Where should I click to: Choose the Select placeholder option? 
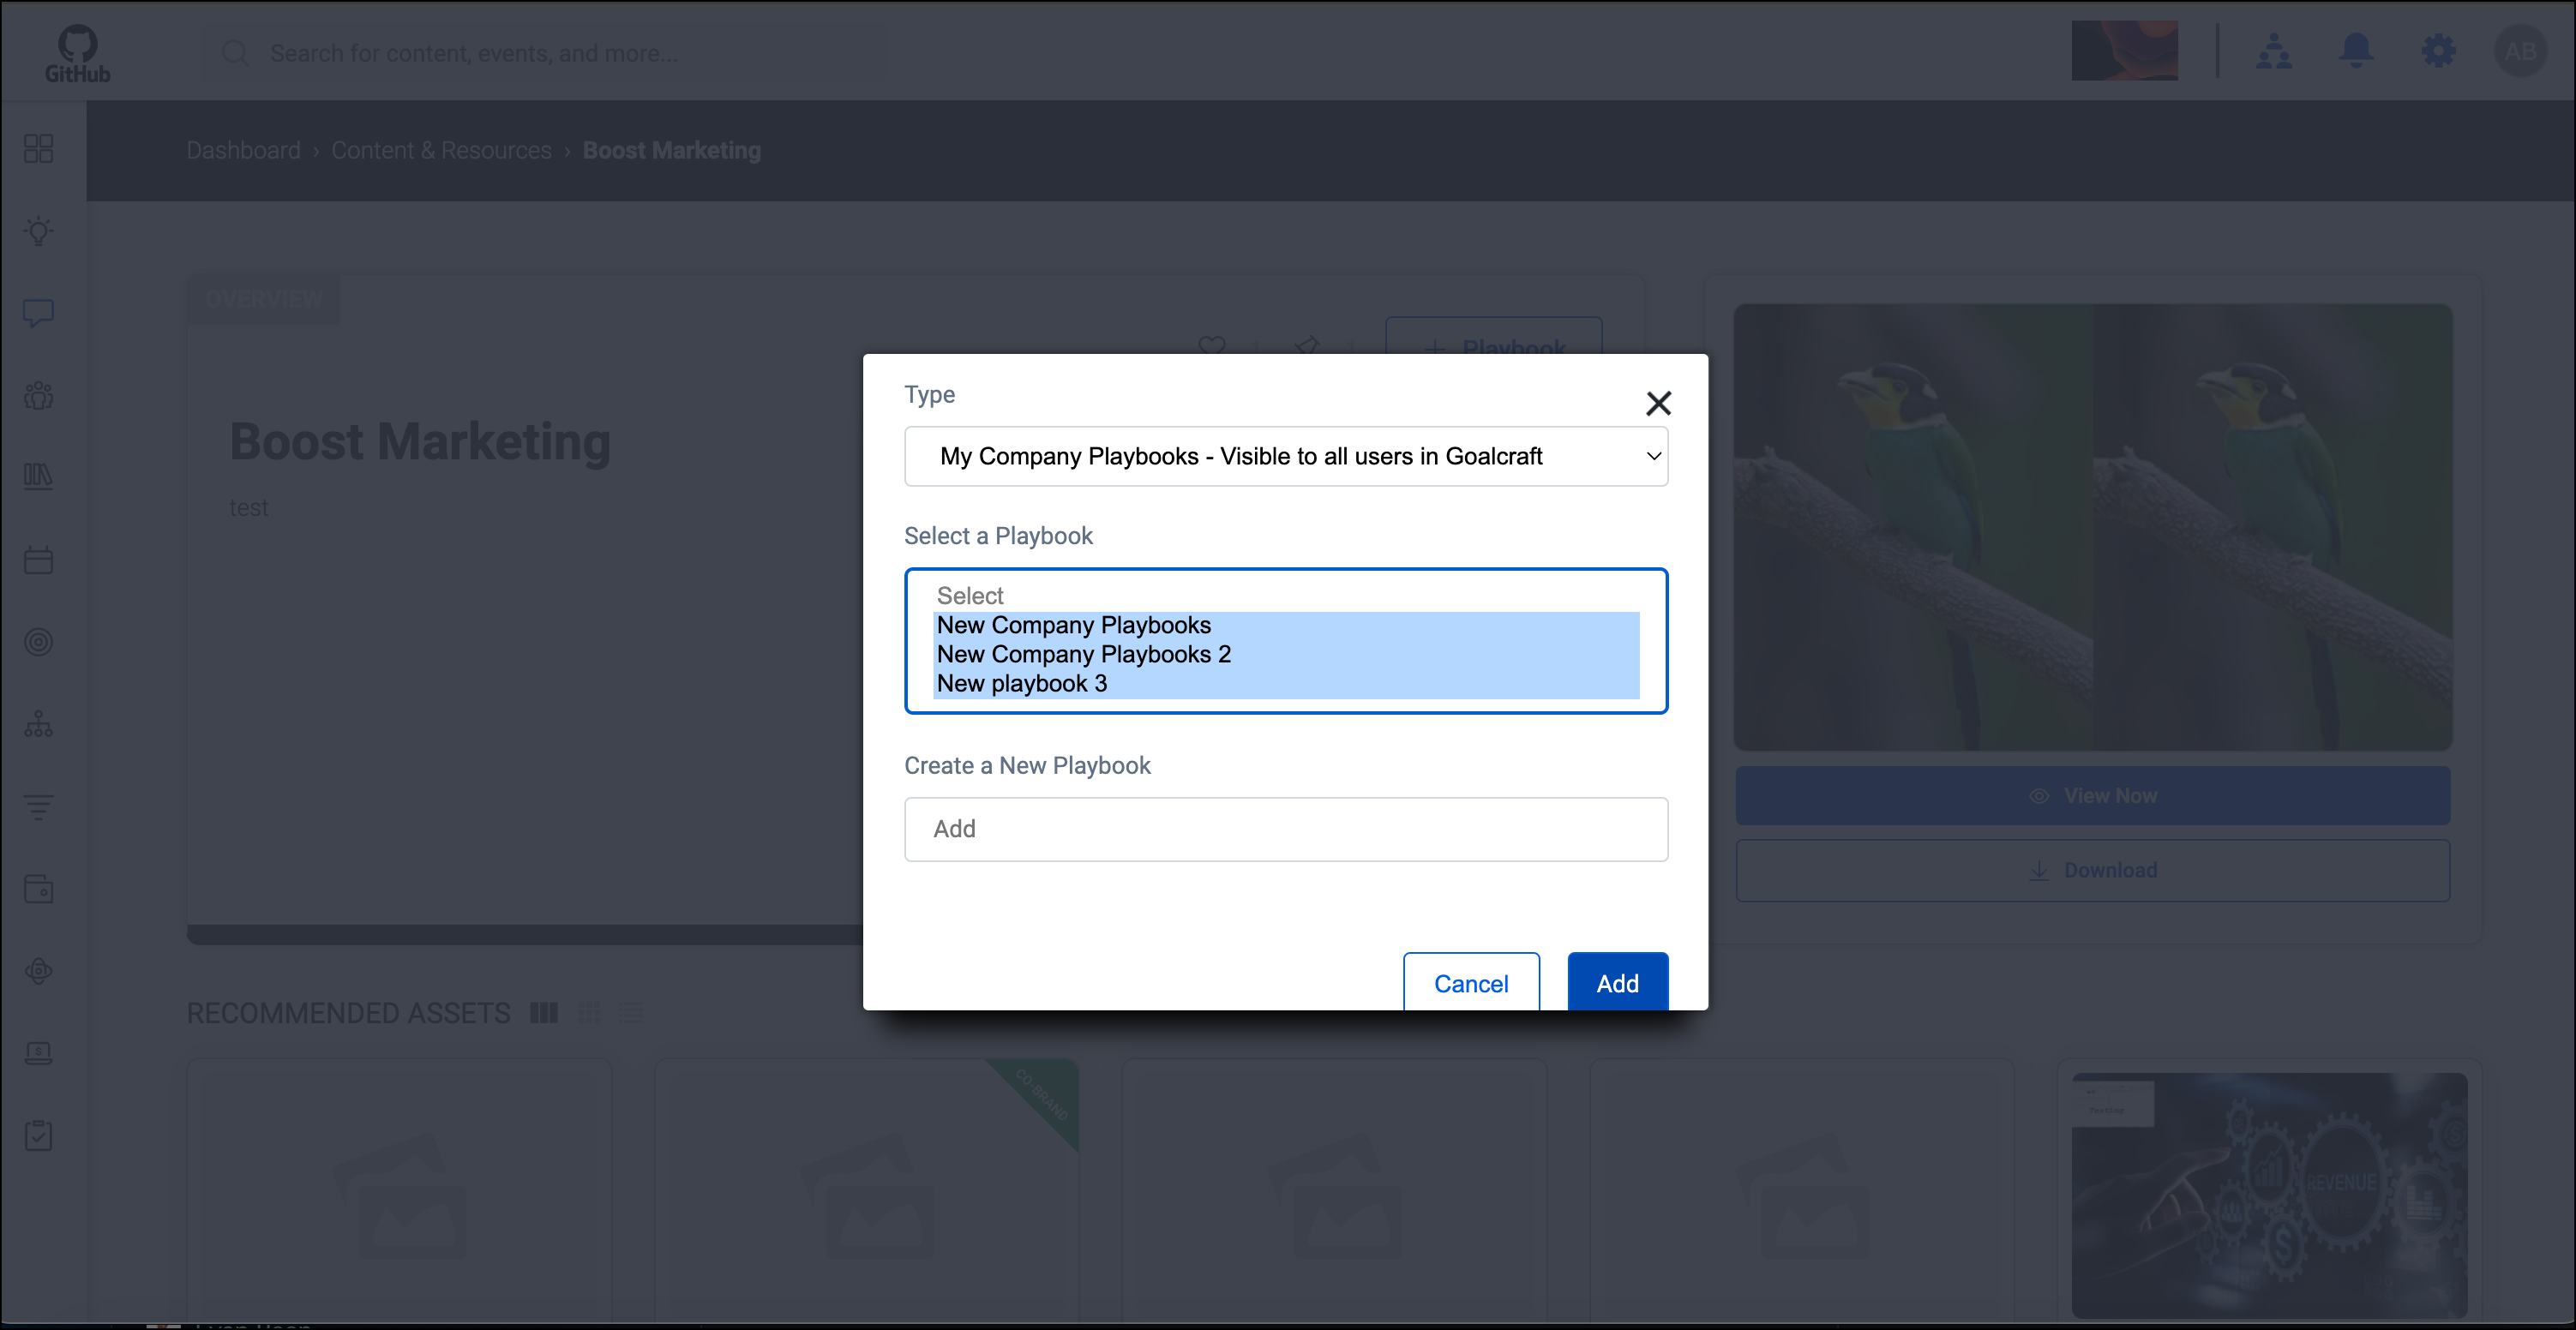[1286, 596]
